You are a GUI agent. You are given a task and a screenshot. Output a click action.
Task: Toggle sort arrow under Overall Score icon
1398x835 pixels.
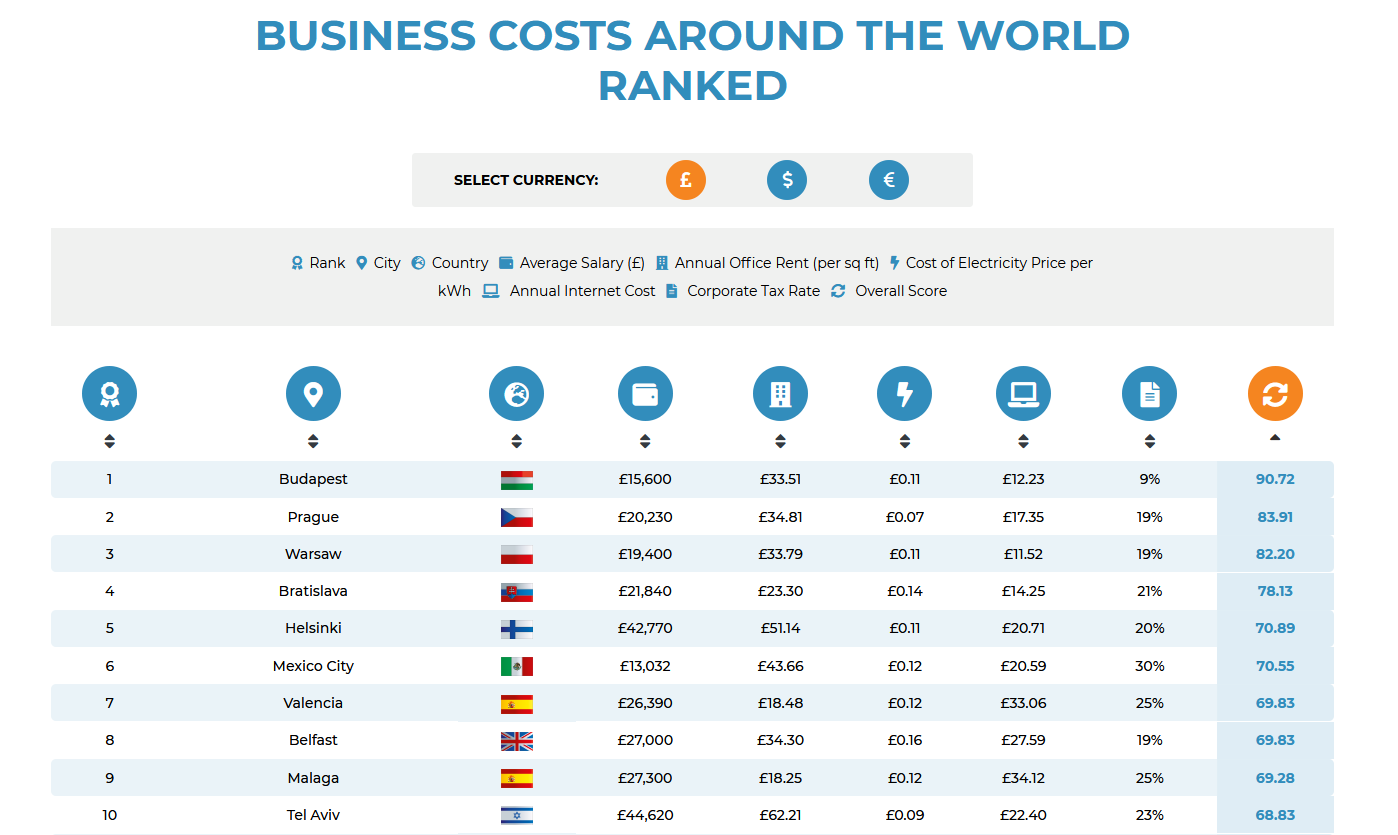pos(1275,438)
